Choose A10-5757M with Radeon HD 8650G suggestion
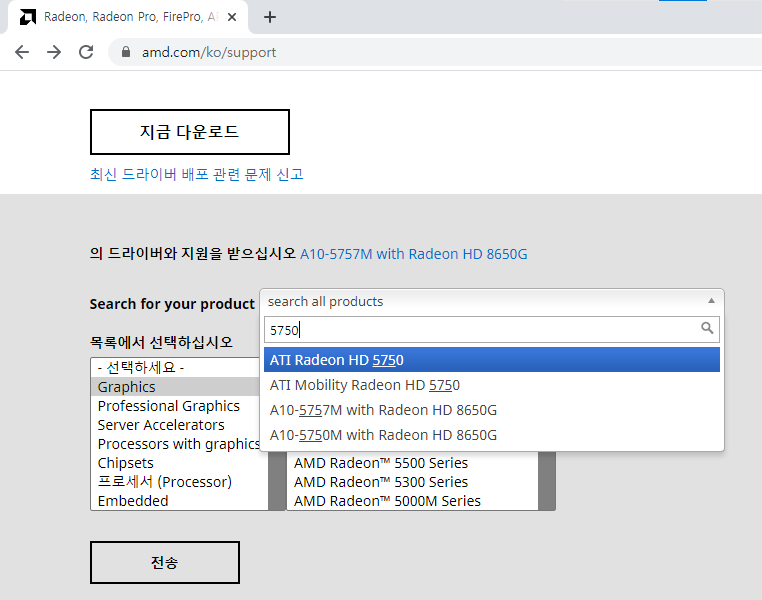This screenshot has height=600, width=762. [x=492, y=410]
